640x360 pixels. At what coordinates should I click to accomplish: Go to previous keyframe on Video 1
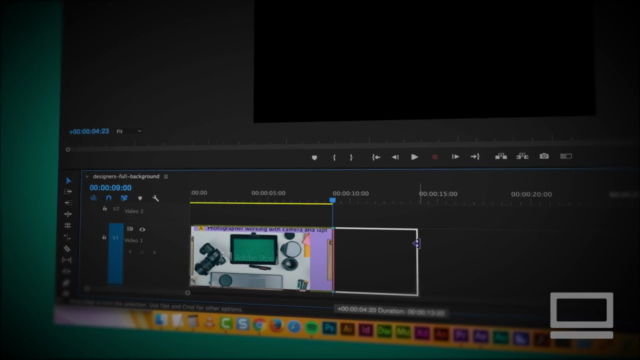tap(130, 252)
